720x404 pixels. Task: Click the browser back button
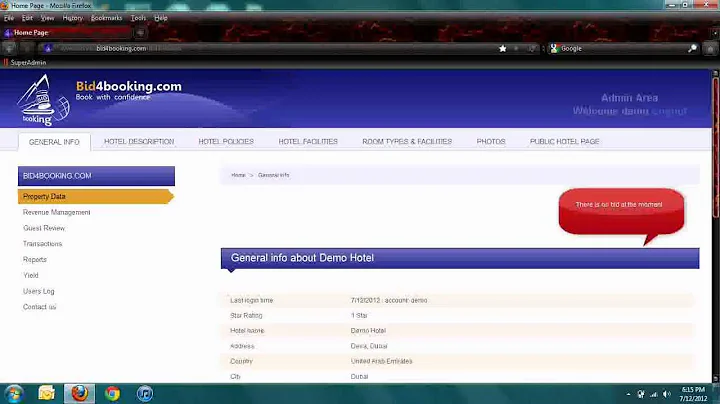pyautogui.click(x=9, y=48)
